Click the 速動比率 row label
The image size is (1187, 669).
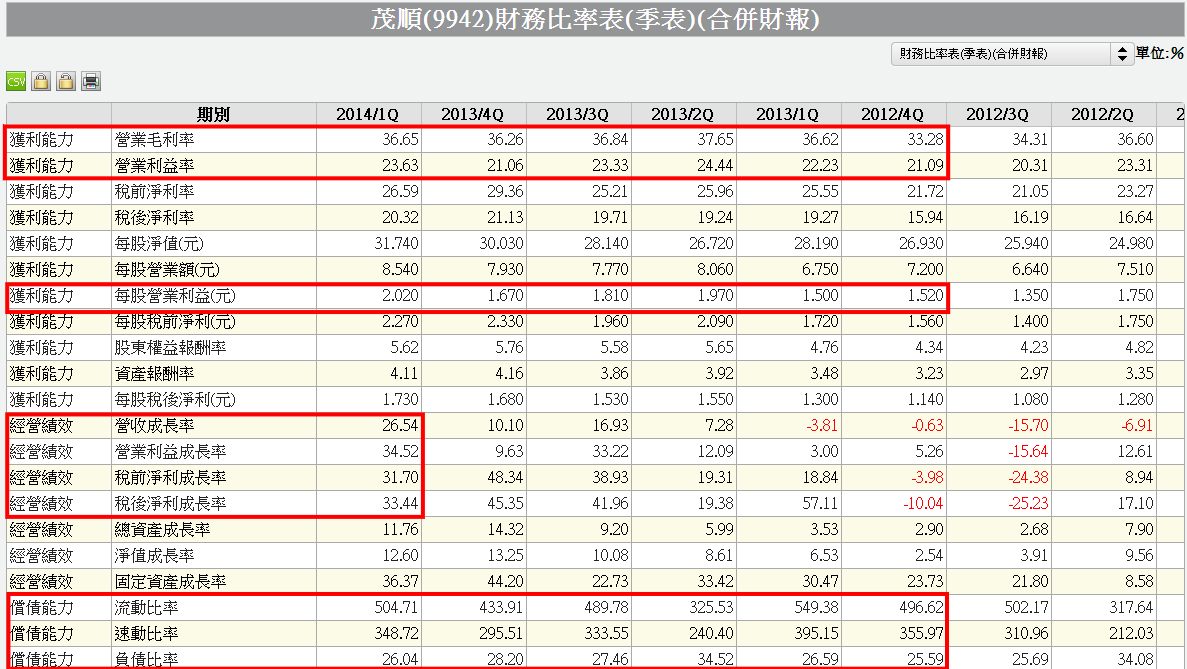click(x=147, y=633)
